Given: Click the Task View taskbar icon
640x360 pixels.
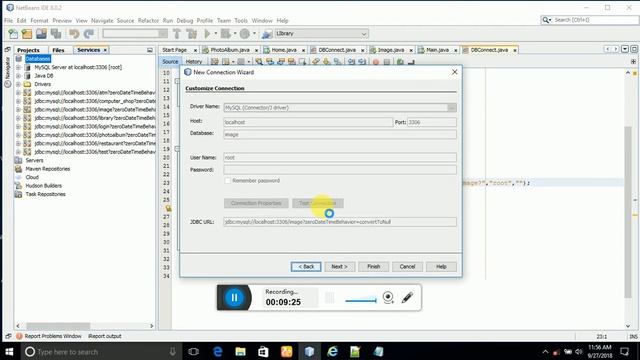Looking at the screenshot, I should (193, 351).
